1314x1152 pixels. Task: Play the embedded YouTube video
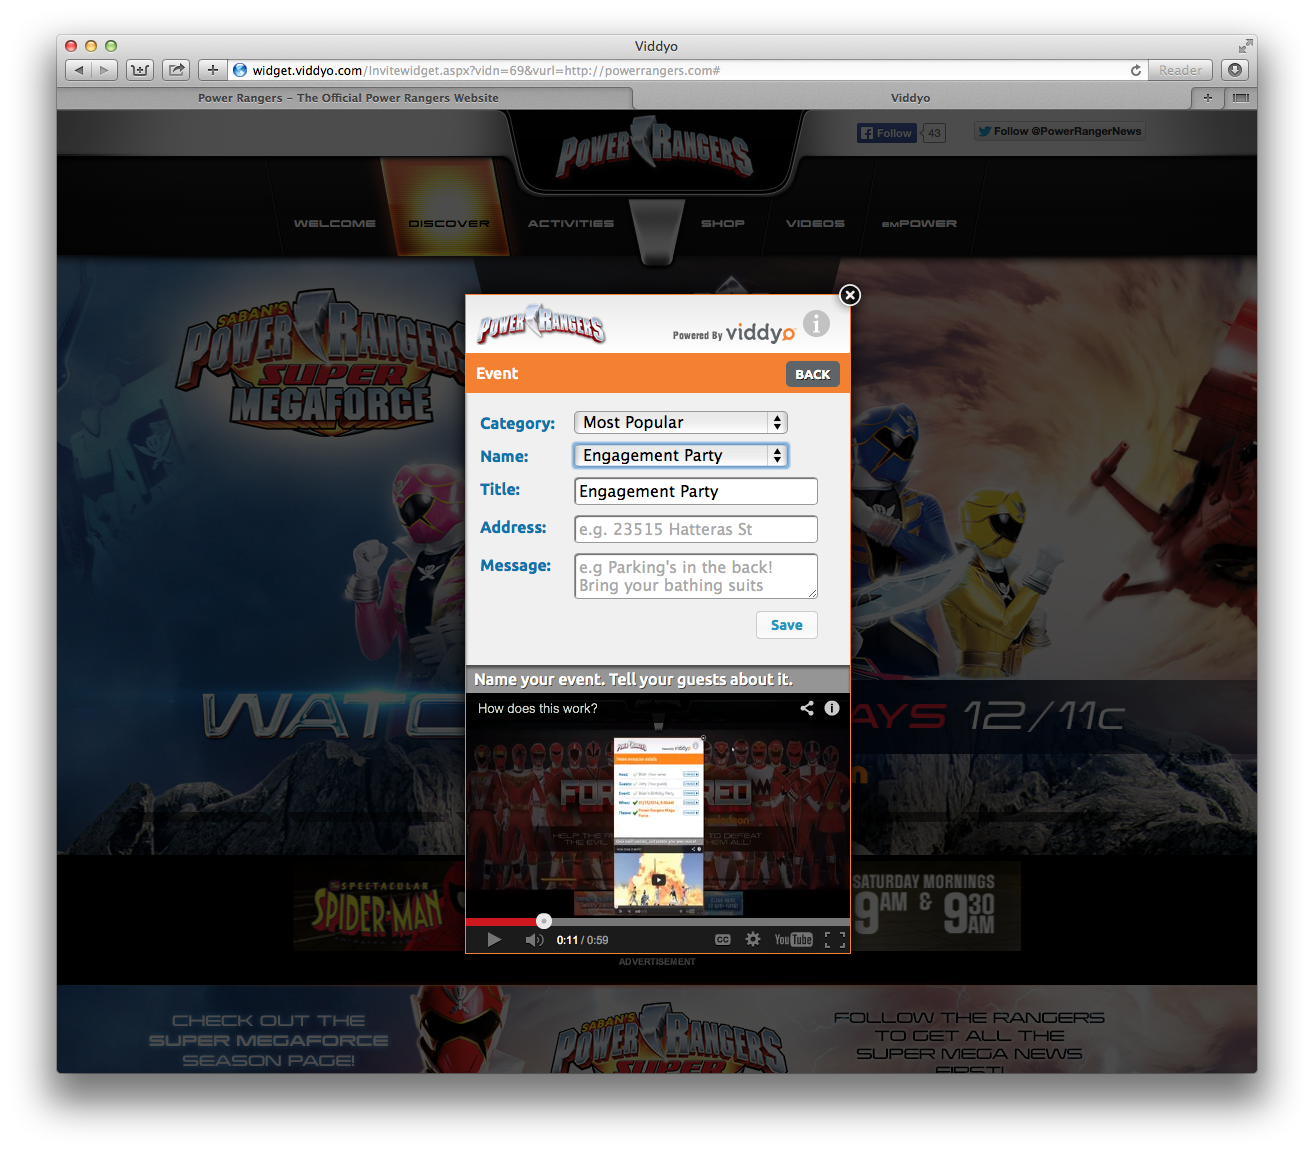coord(494,940)
